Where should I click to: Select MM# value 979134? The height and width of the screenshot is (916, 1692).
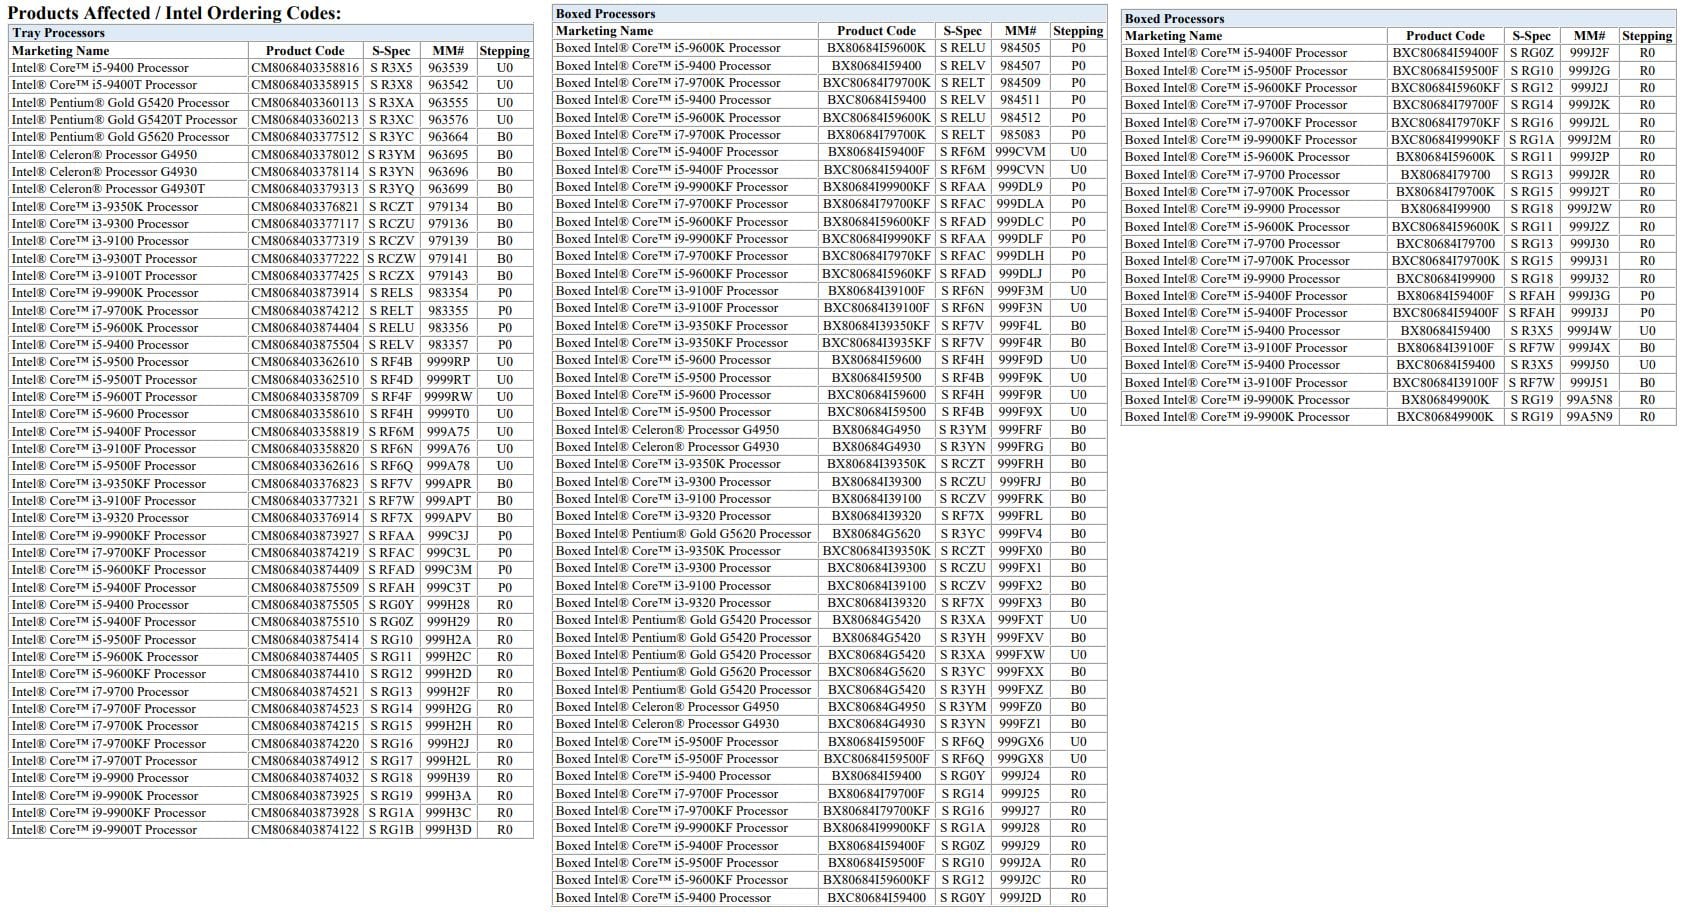(x=448, y=207)
